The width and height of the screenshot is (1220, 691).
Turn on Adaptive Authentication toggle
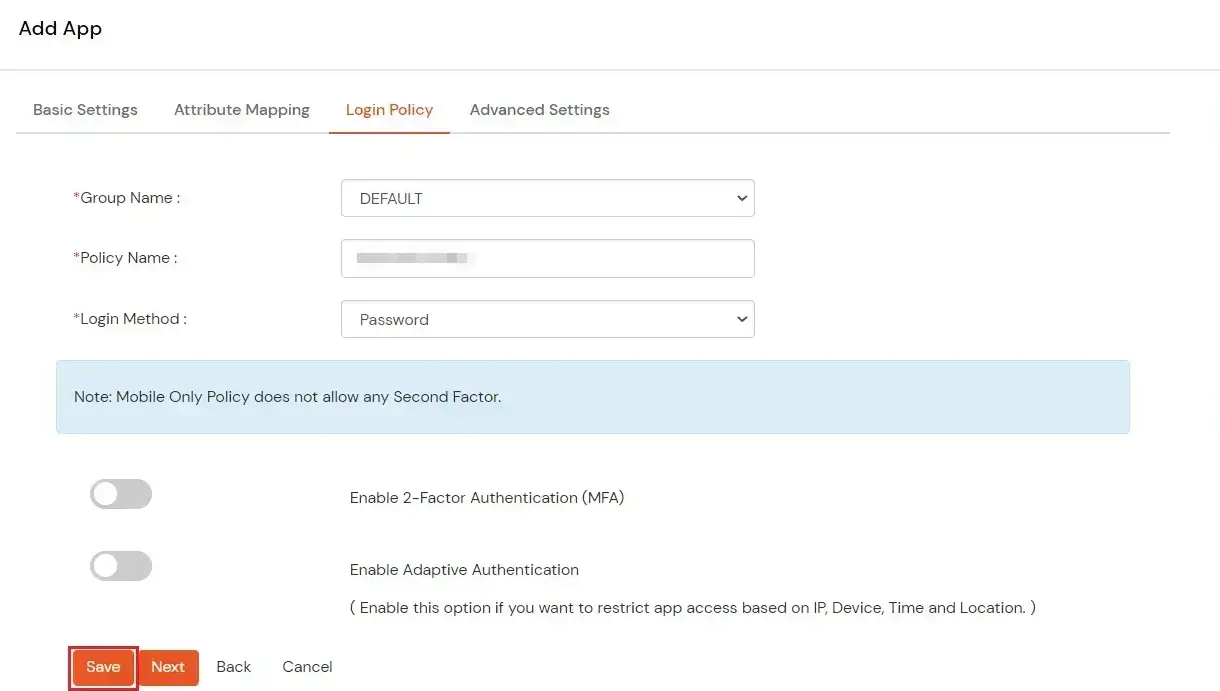pyautogui.click(x=121, y=566)
